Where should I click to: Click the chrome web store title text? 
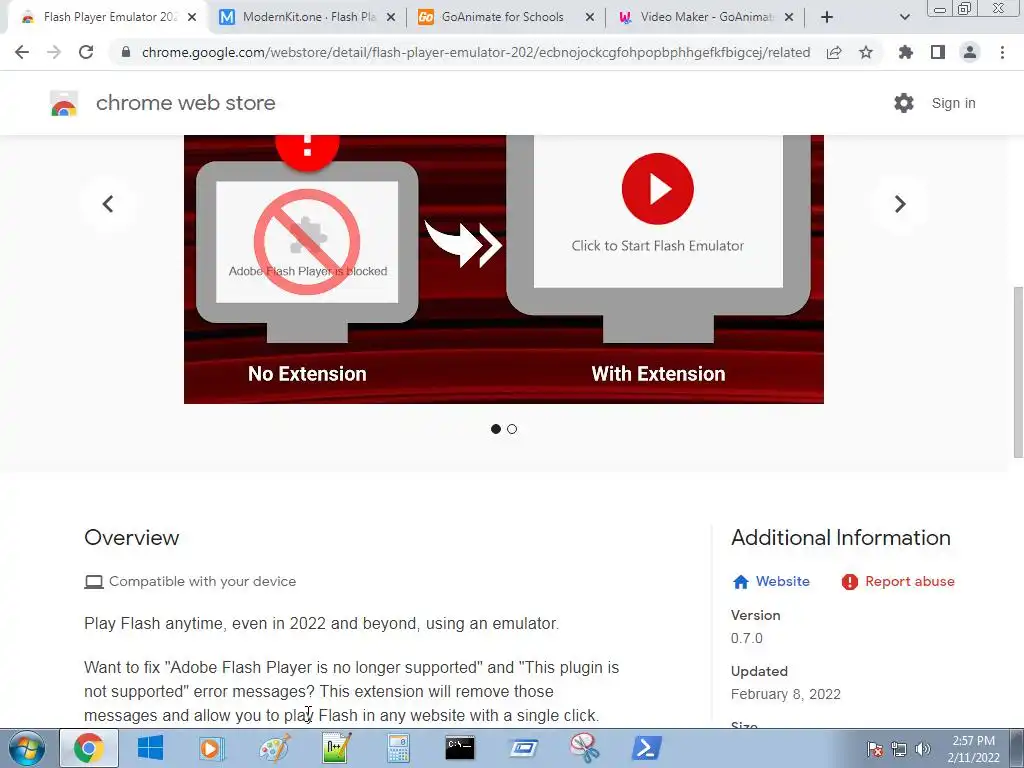pyautogui.click(x=186, y=103)
